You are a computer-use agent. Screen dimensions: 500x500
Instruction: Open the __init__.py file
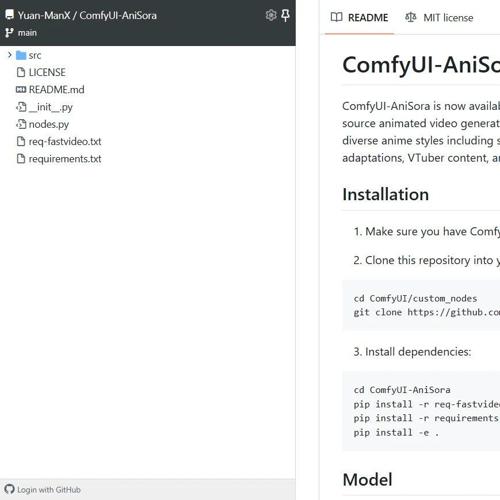[x=51, y=107]
